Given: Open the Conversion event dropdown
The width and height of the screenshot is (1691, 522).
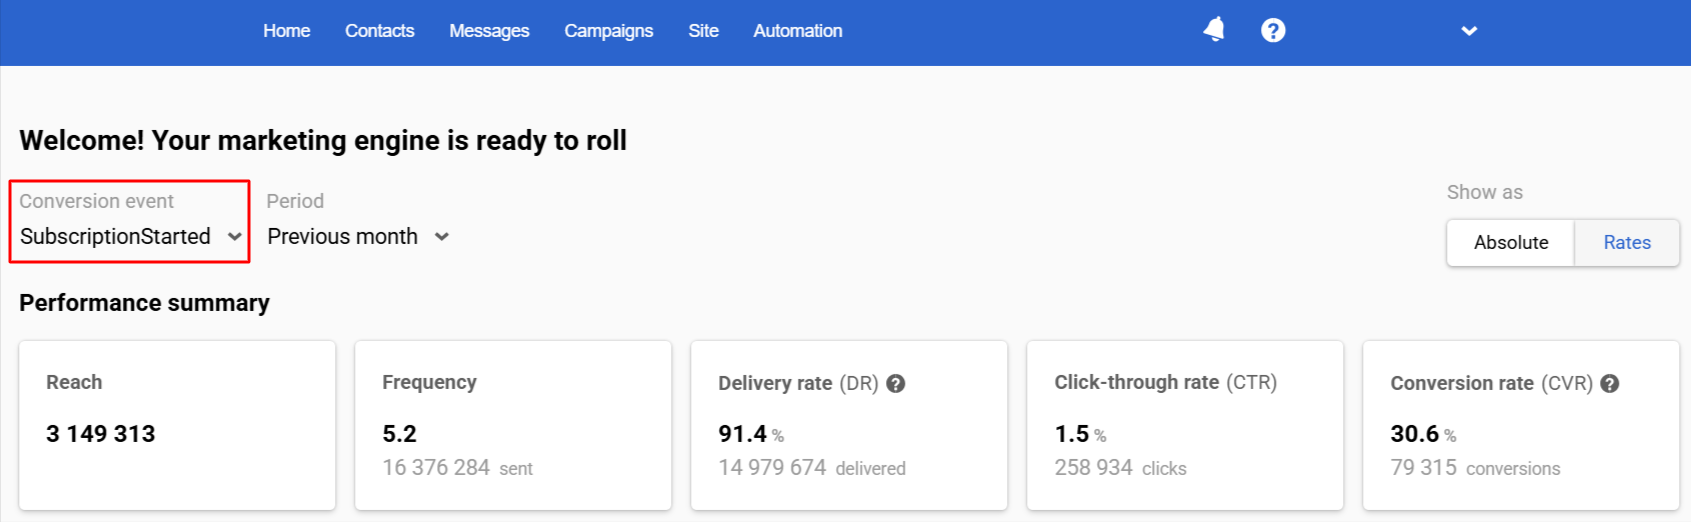Looking at the screenshot, I should (x=130, y=222).
